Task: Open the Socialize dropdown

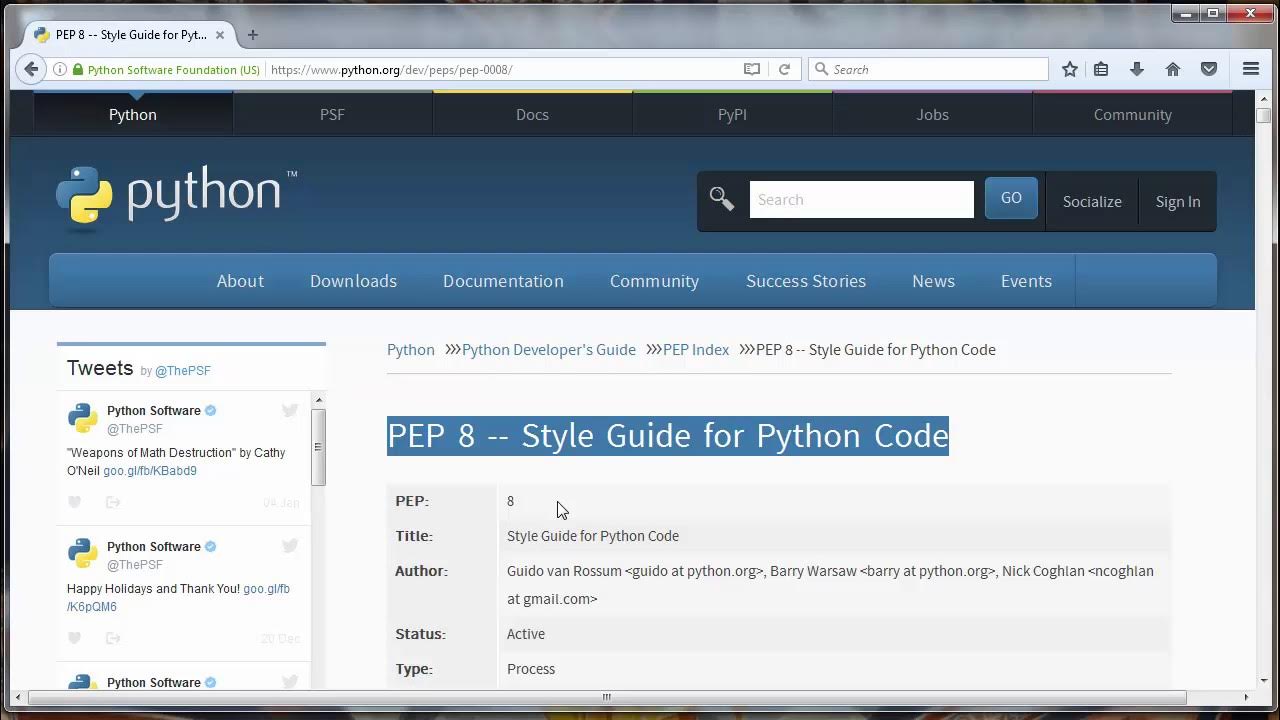Action: pyautogui.click(x=1092, y=201)
